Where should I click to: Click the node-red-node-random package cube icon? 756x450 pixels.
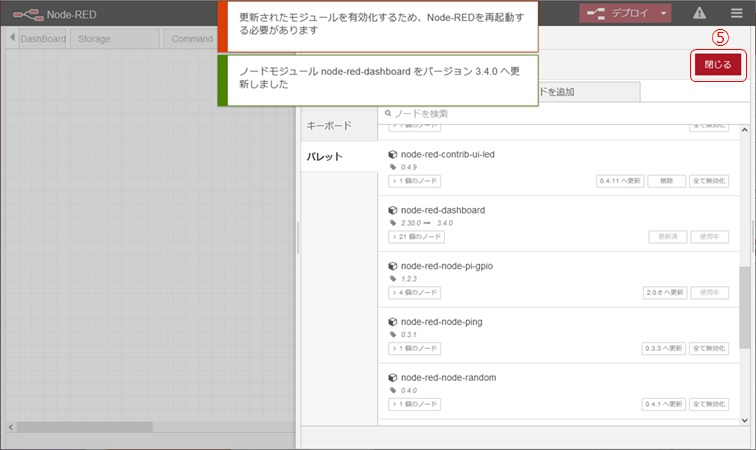pos(393,377)
